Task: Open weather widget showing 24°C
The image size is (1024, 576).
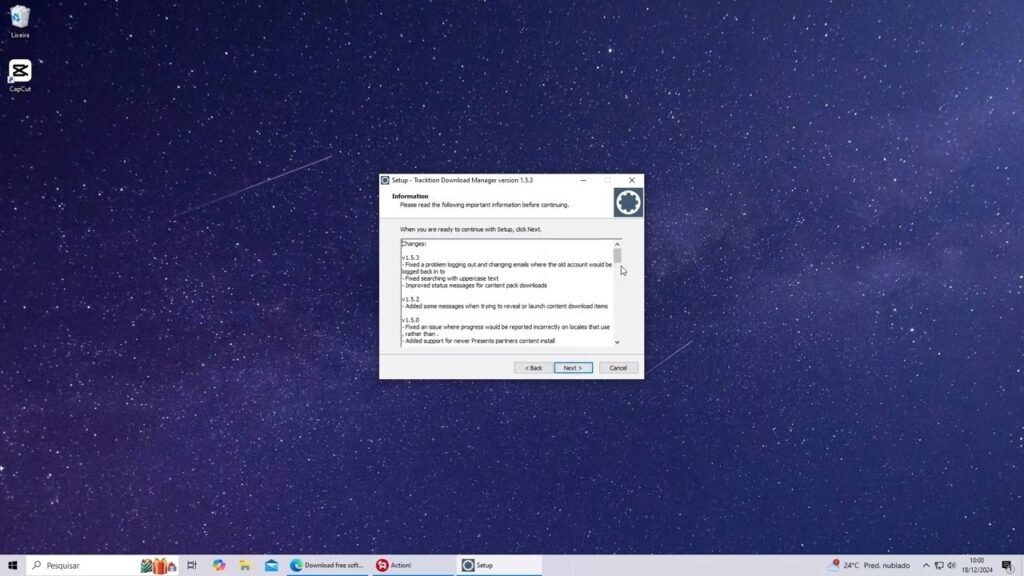Action: coord(869,566)
